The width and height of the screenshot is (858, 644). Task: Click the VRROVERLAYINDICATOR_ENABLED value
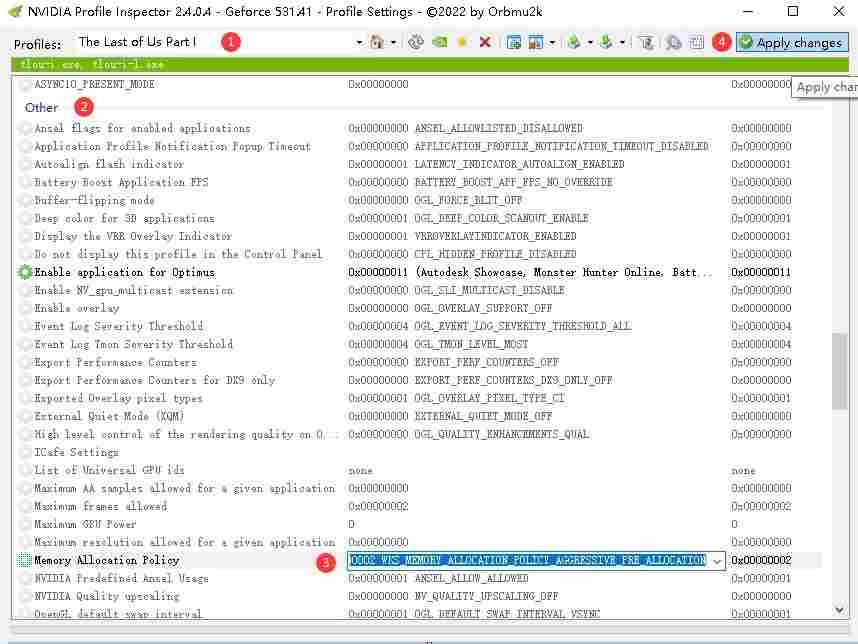495,236
